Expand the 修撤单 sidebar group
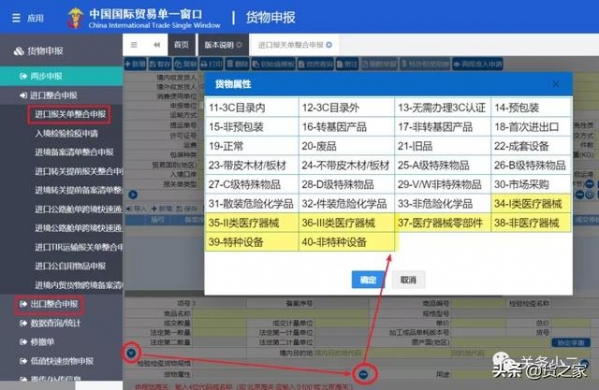The image size is (599, 390). tap(37, 342)
